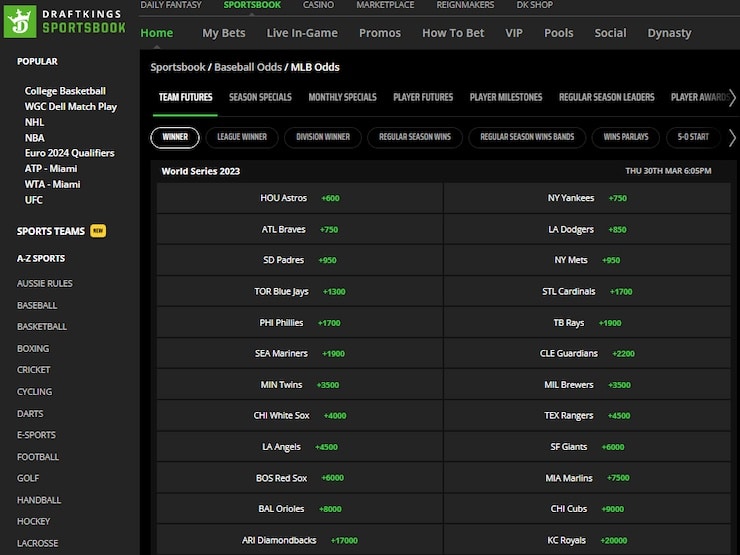The height and width of the screenshot is (555, 740).
Task: Select NY Mets +950 outcome
Action: coord(587,260)
